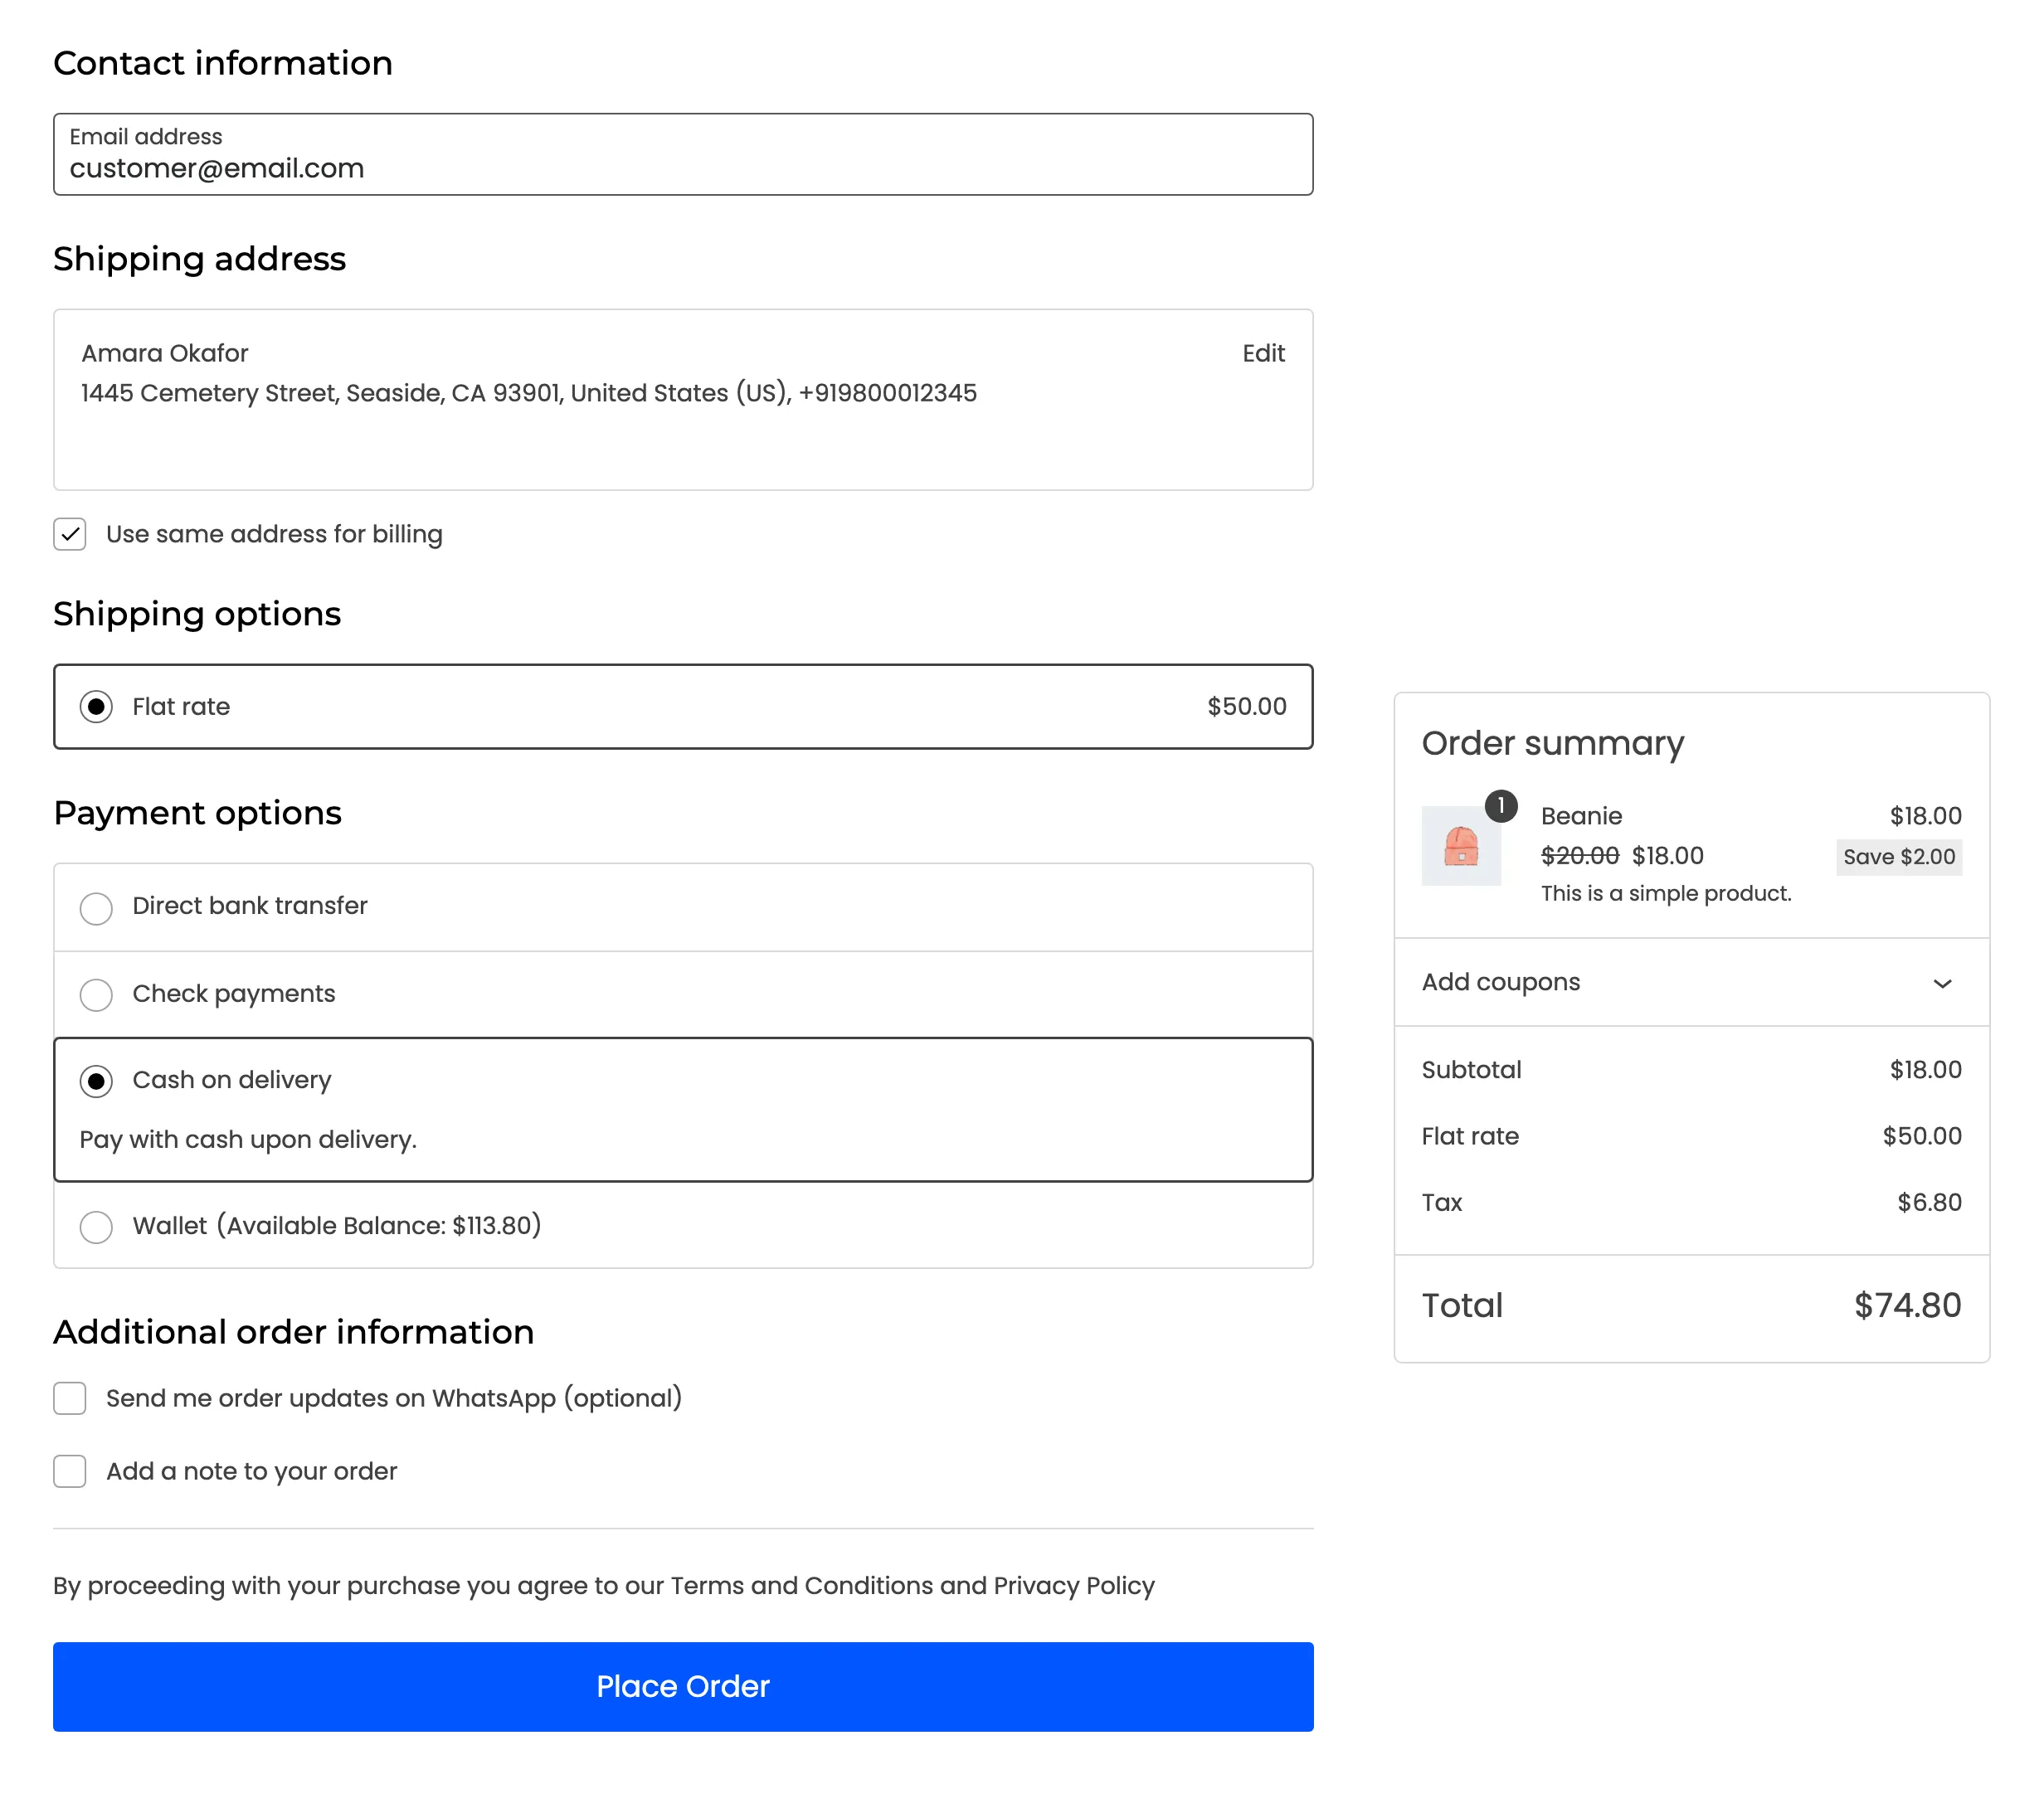
Task: Click the Place Order button
Action: point(683,1686)
